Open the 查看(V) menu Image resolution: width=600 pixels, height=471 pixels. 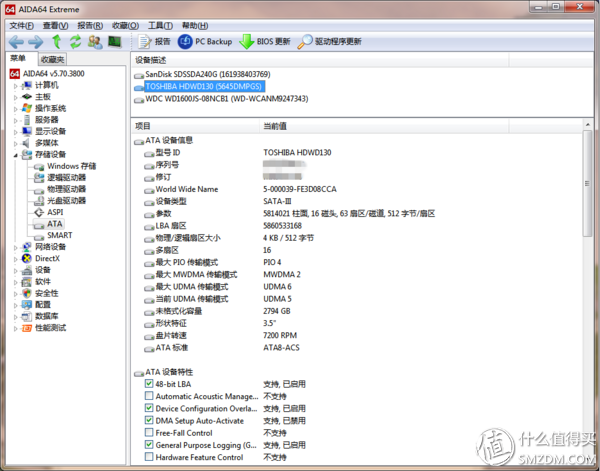[x=55, y=26]
